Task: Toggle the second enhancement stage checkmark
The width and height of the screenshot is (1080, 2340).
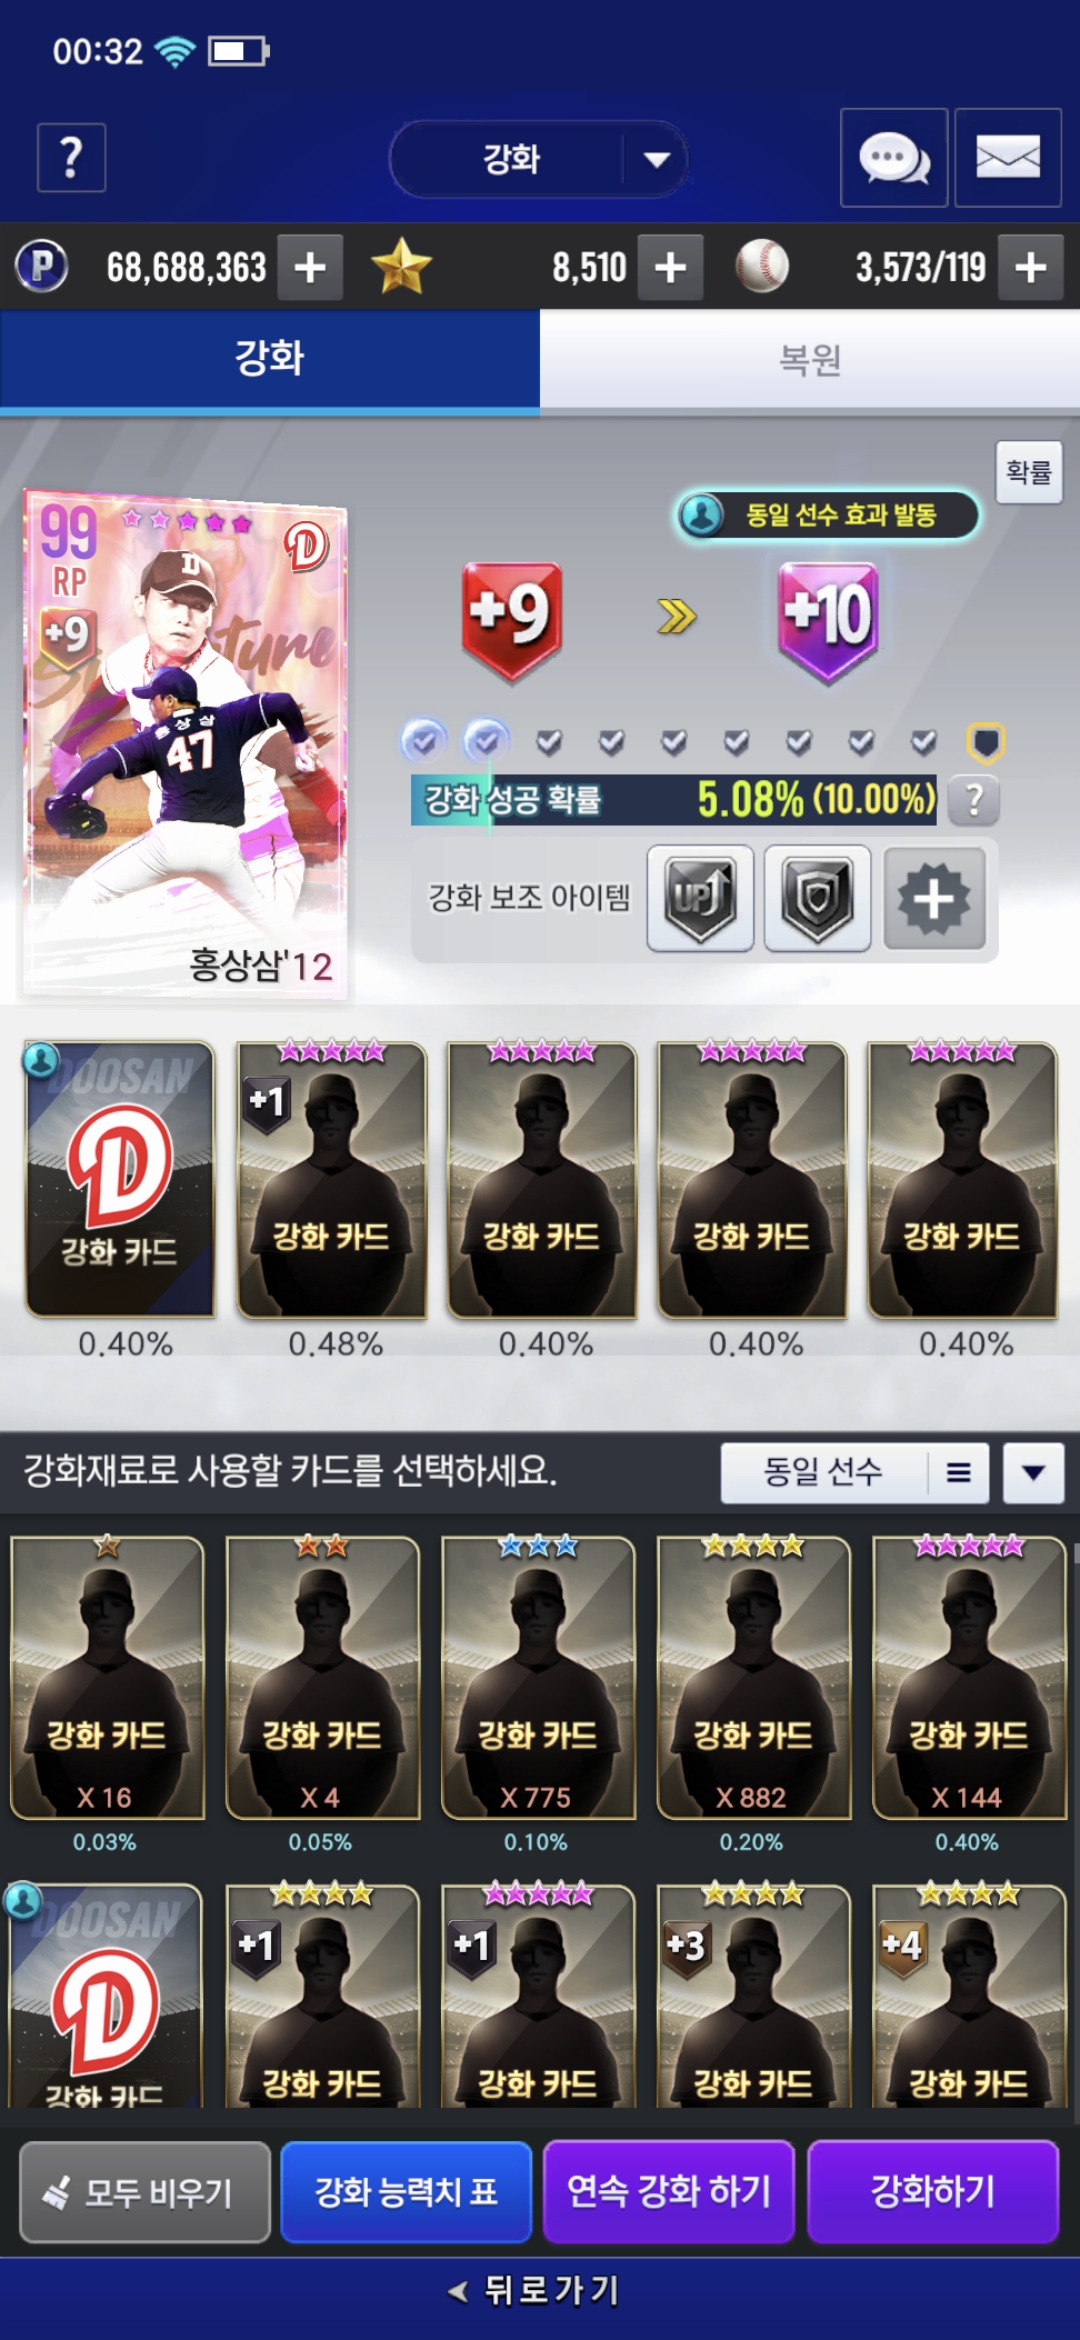Action: click(487, 741)
